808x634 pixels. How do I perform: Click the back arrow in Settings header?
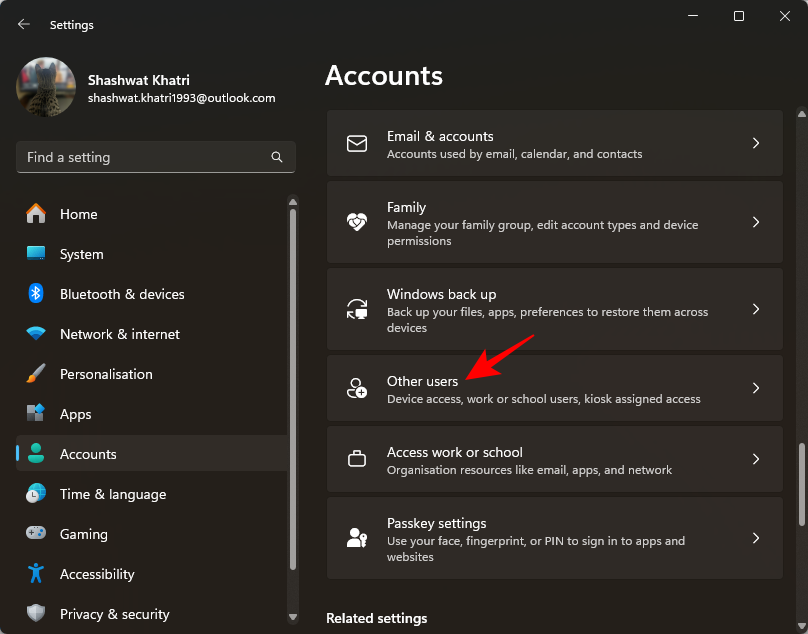(24, 24)
